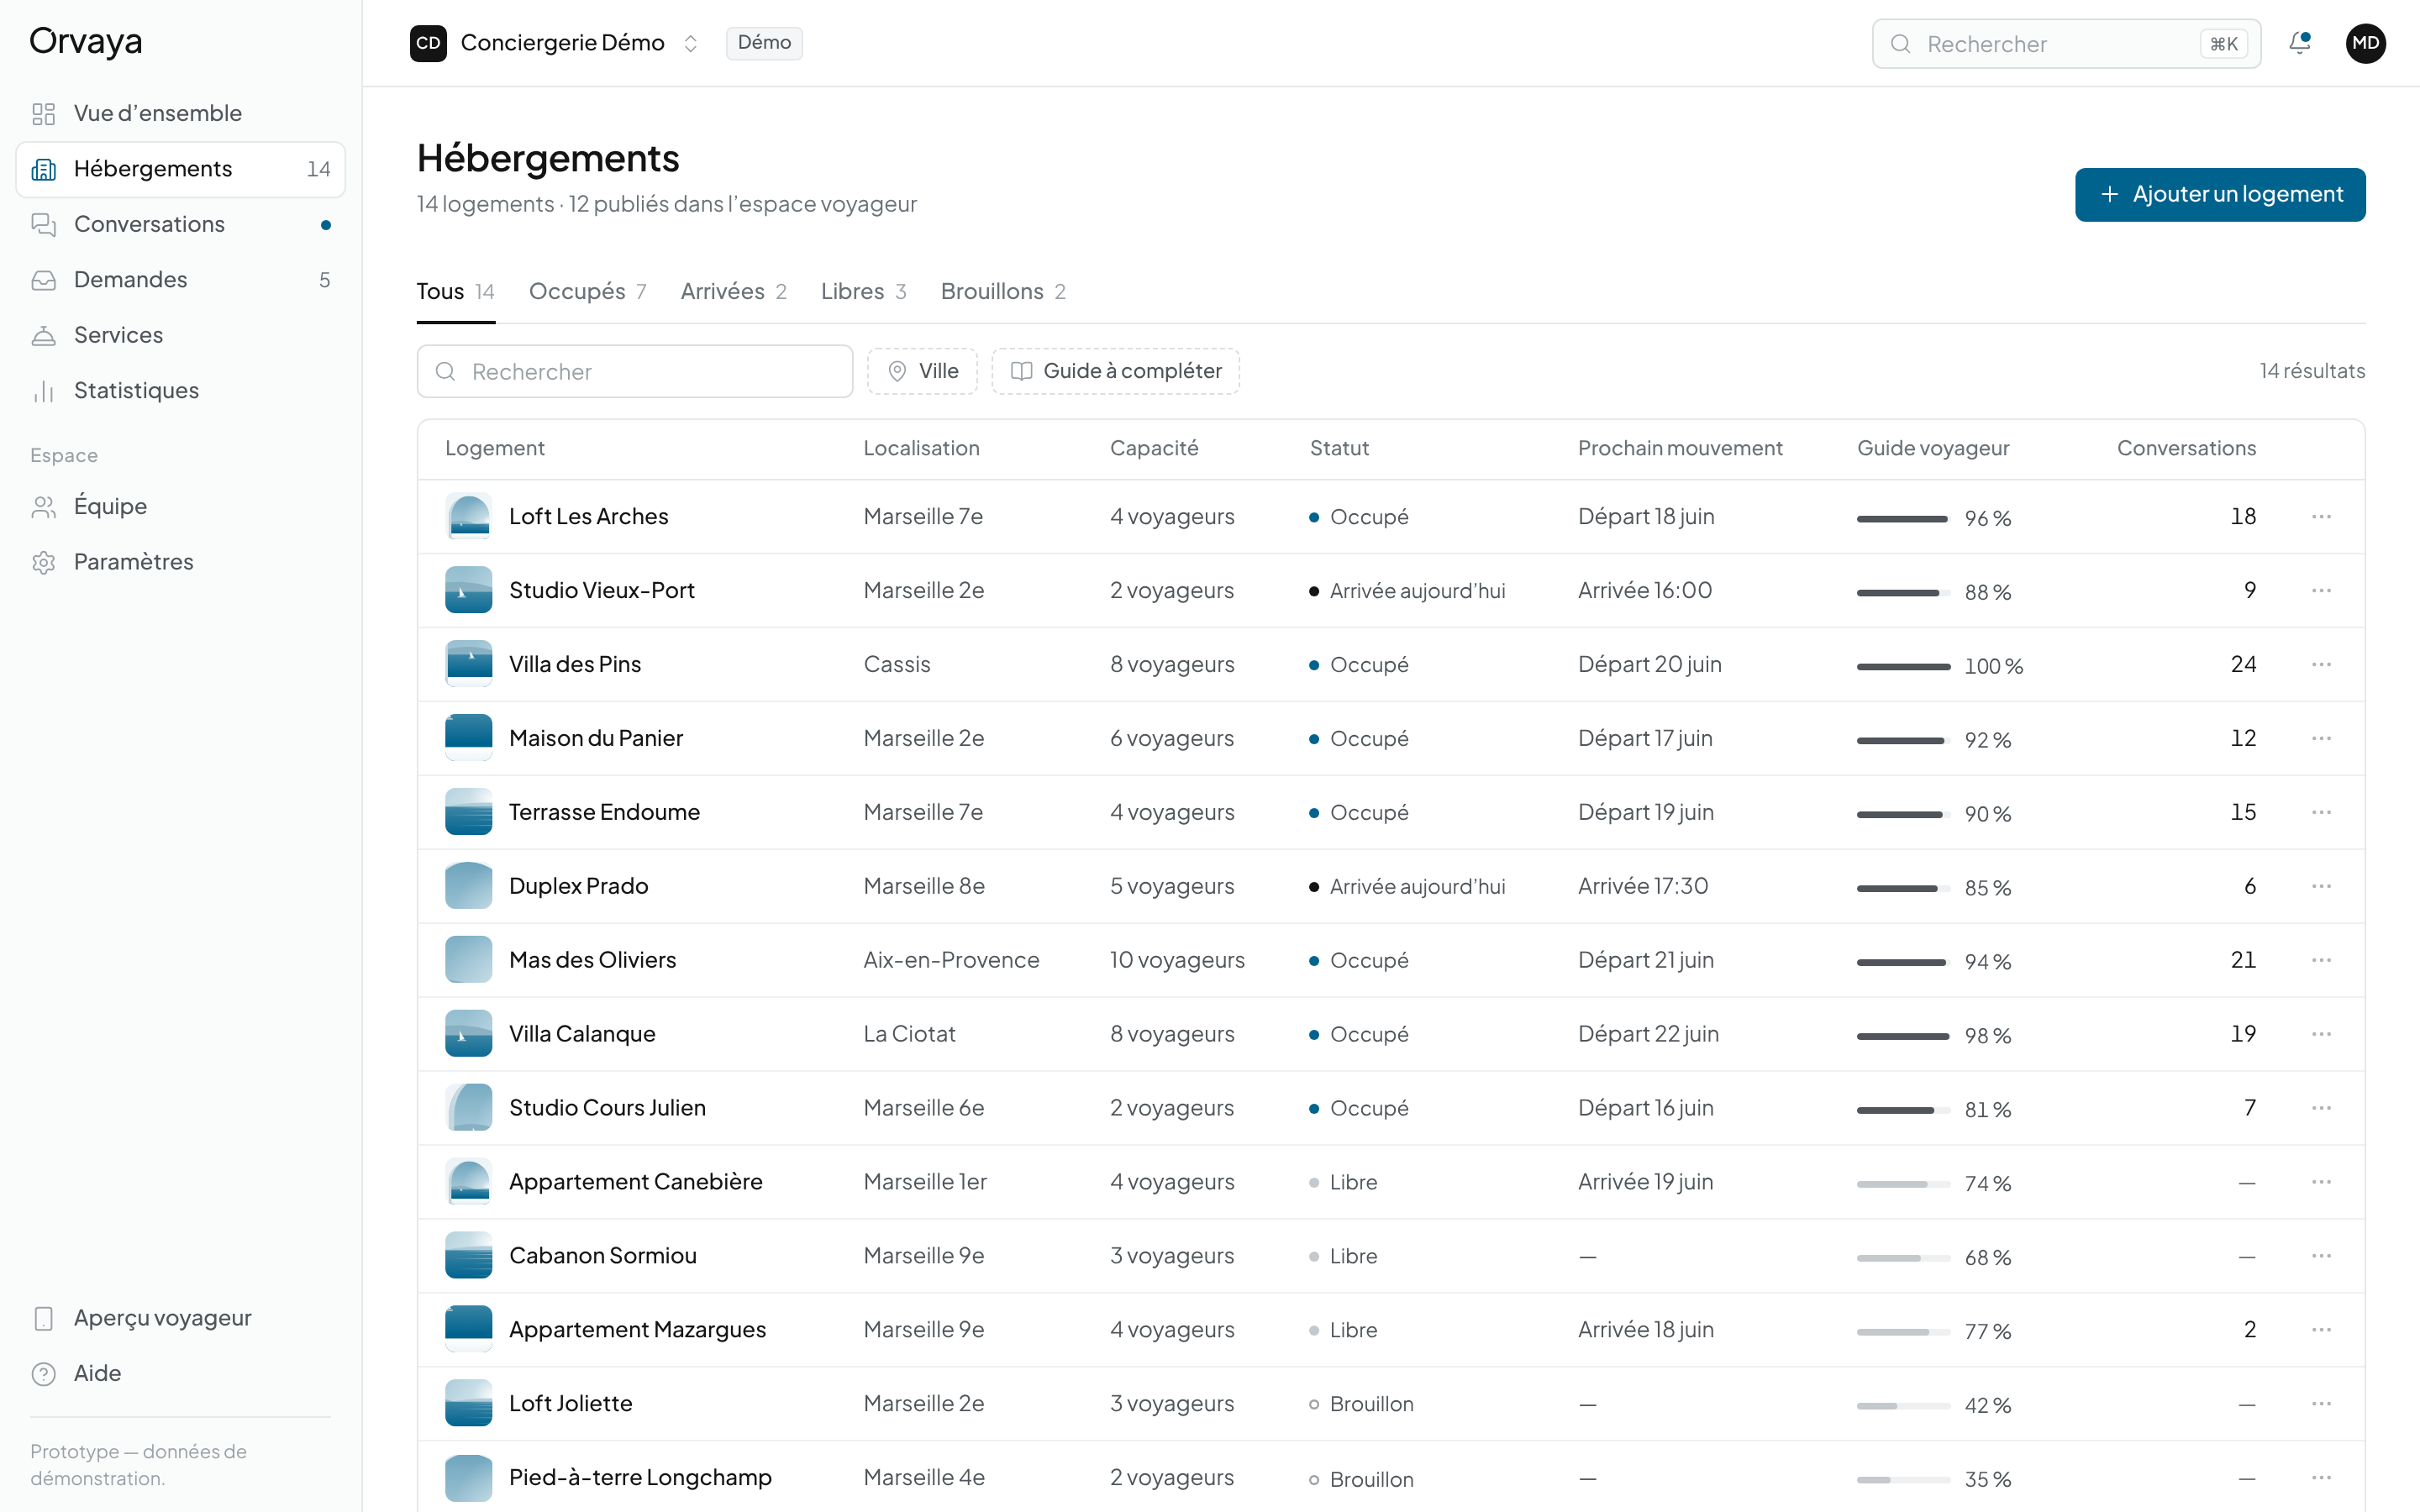The width and height of the screenshot is (2420, 1512).
Task: Open the Équipe page
Action: click(180, 506)
